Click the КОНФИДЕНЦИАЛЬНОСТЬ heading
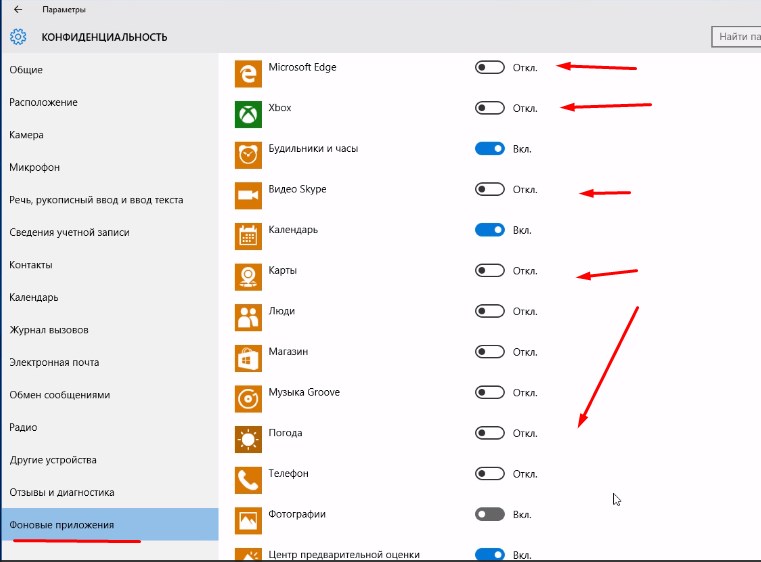 pos(104,37)
